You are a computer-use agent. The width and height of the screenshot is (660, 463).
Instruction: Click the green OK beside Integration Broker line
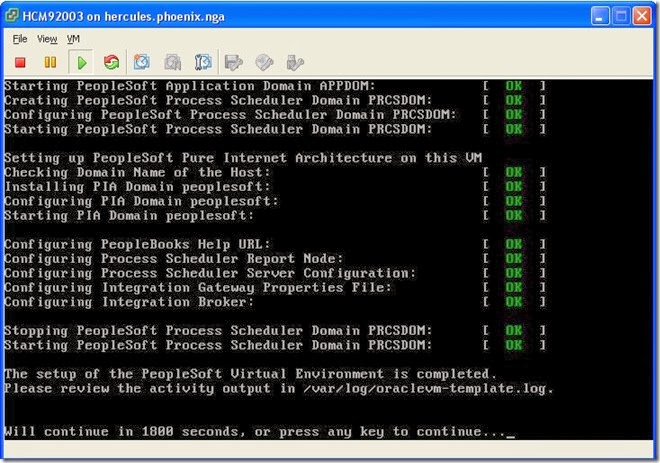514,302
